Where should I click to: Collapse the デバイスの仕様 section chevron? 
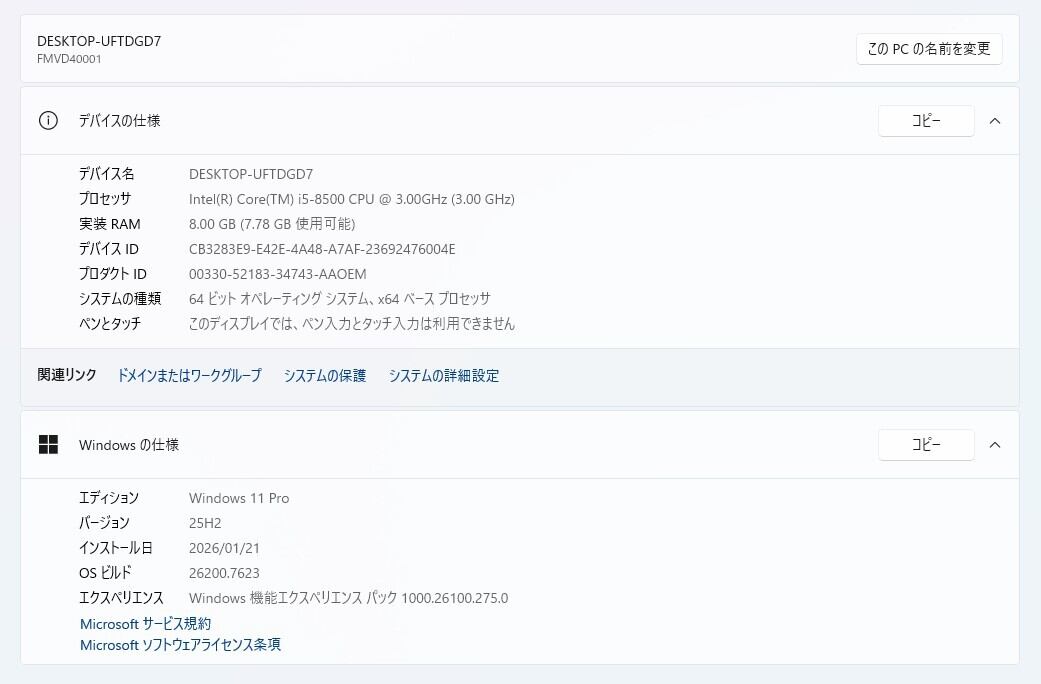click(x=995, y=121)
